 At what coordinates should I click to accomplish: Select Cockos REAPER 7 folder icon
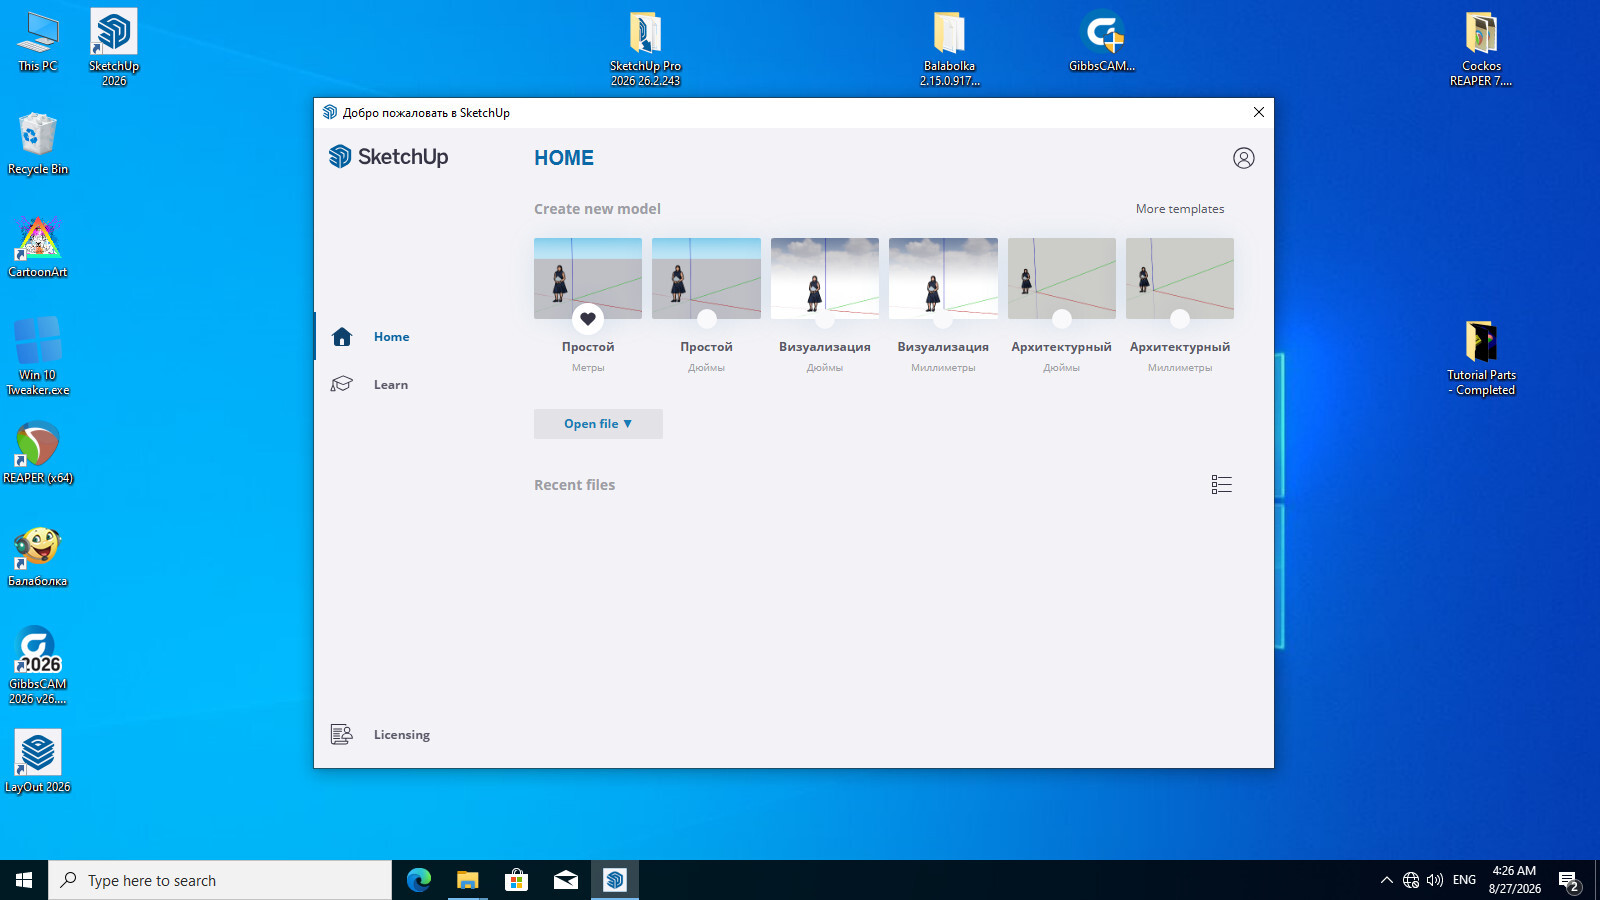pyautogui.click(x=1481, y=47)
